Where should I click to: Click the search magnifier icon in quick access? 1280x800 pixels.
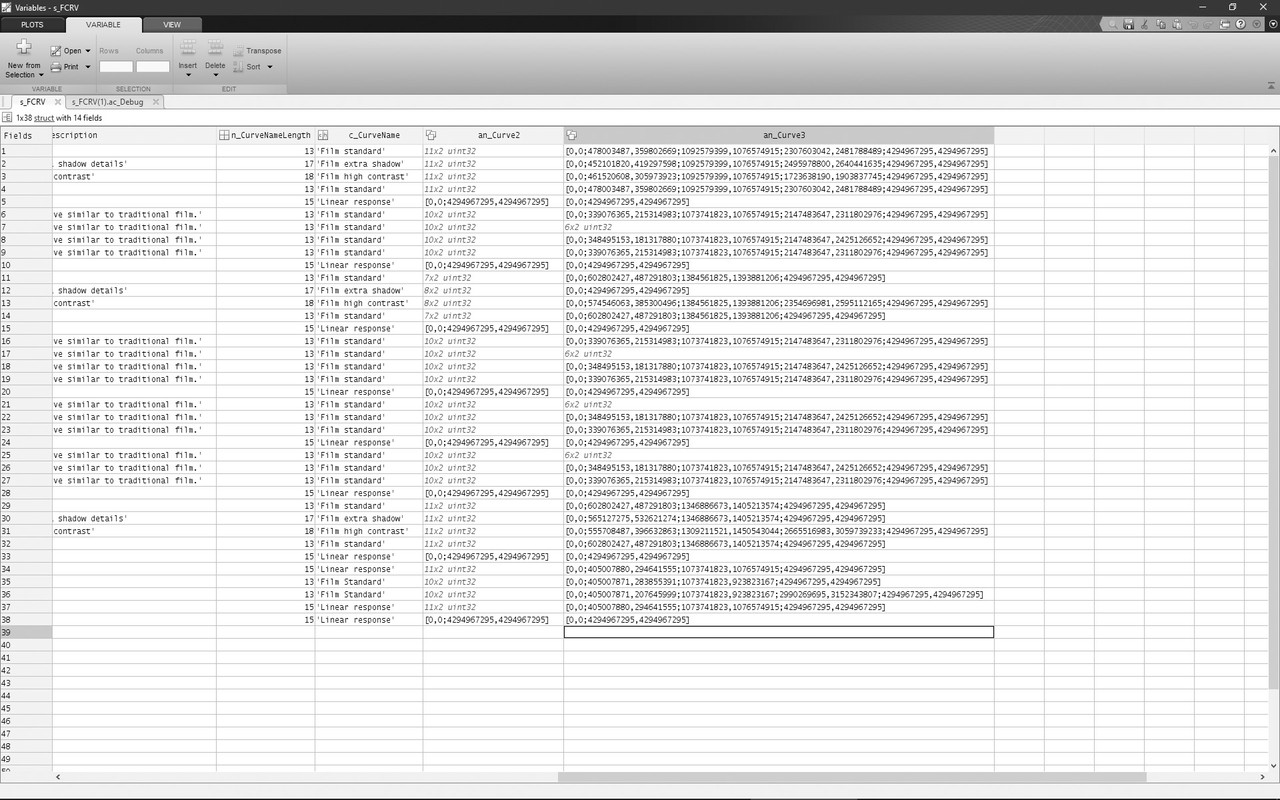pos(1111,24)
